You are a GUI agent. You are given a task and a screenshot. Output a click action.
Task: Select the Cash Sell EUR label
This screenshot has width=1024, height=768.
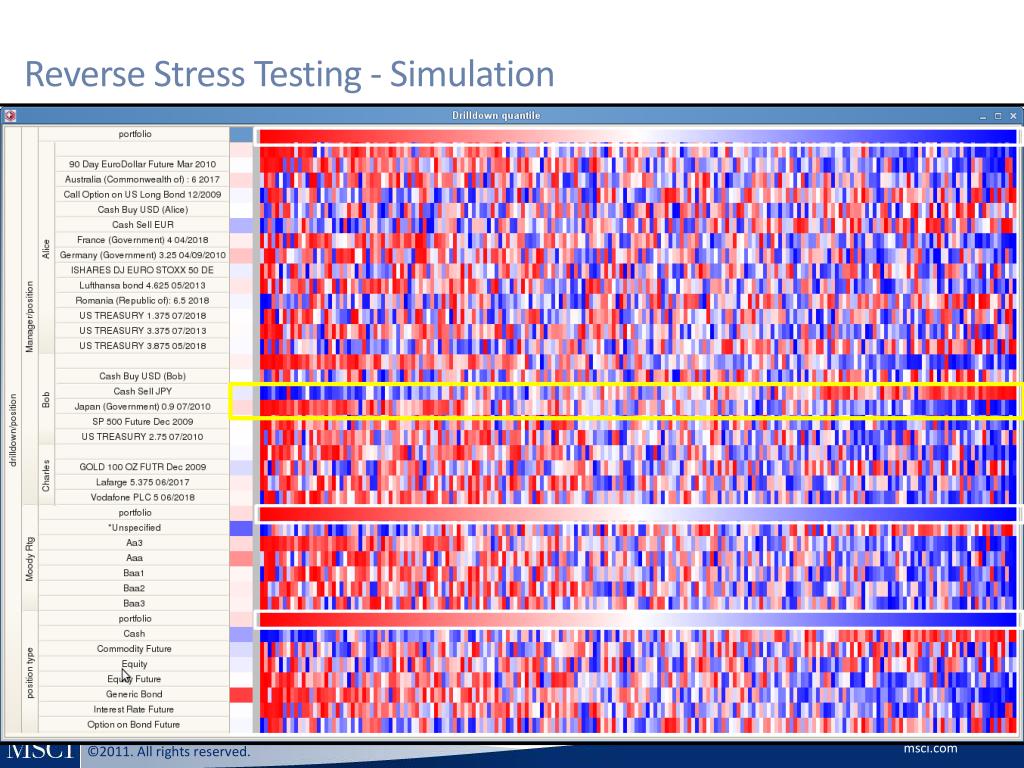tap(142, 225)
